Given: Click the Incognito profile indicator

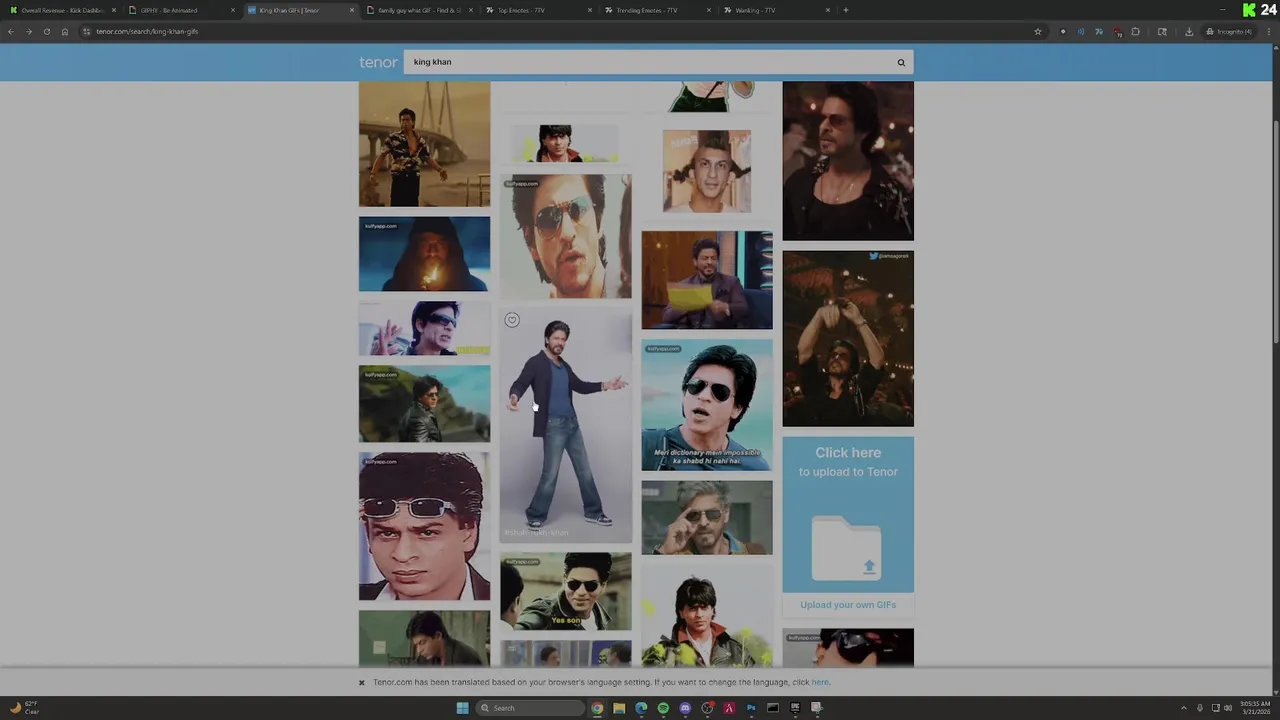Looking at the screenshot, I should (1229, 32).
